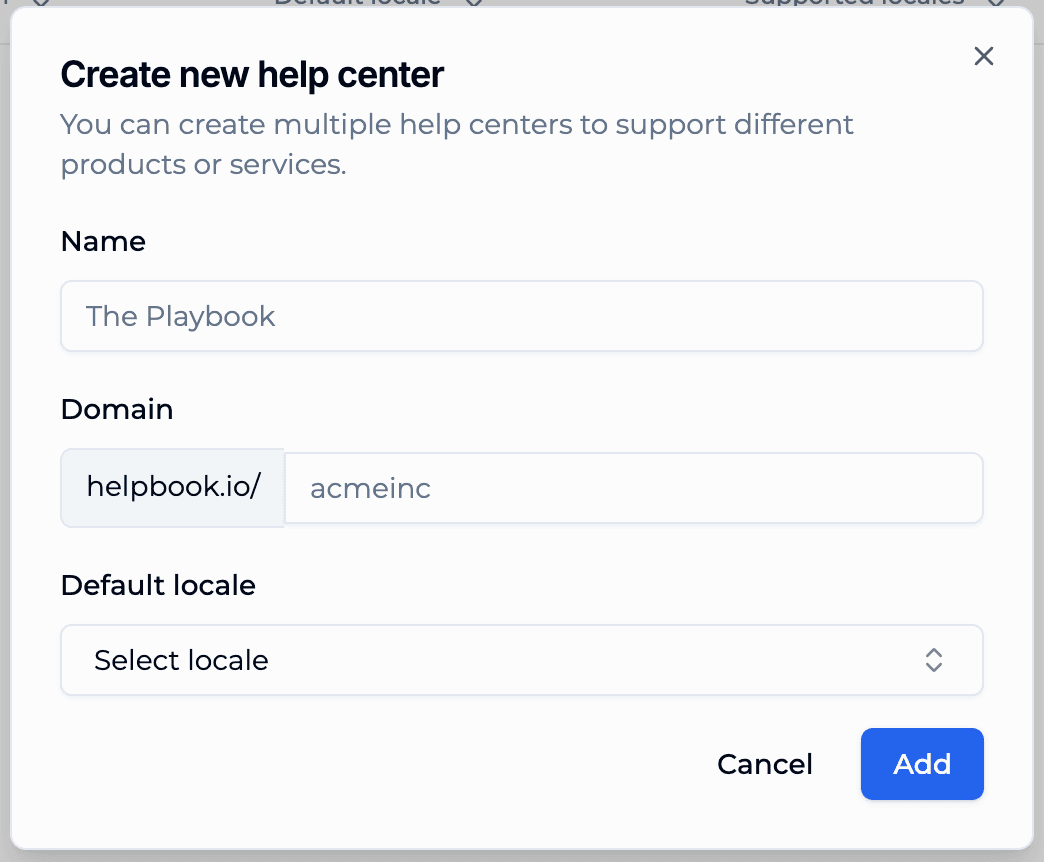The height and width of the screenshot is (862, 1044).
Task: Click the dialog description about multiple help centers
Action: (x=457, y=125)
